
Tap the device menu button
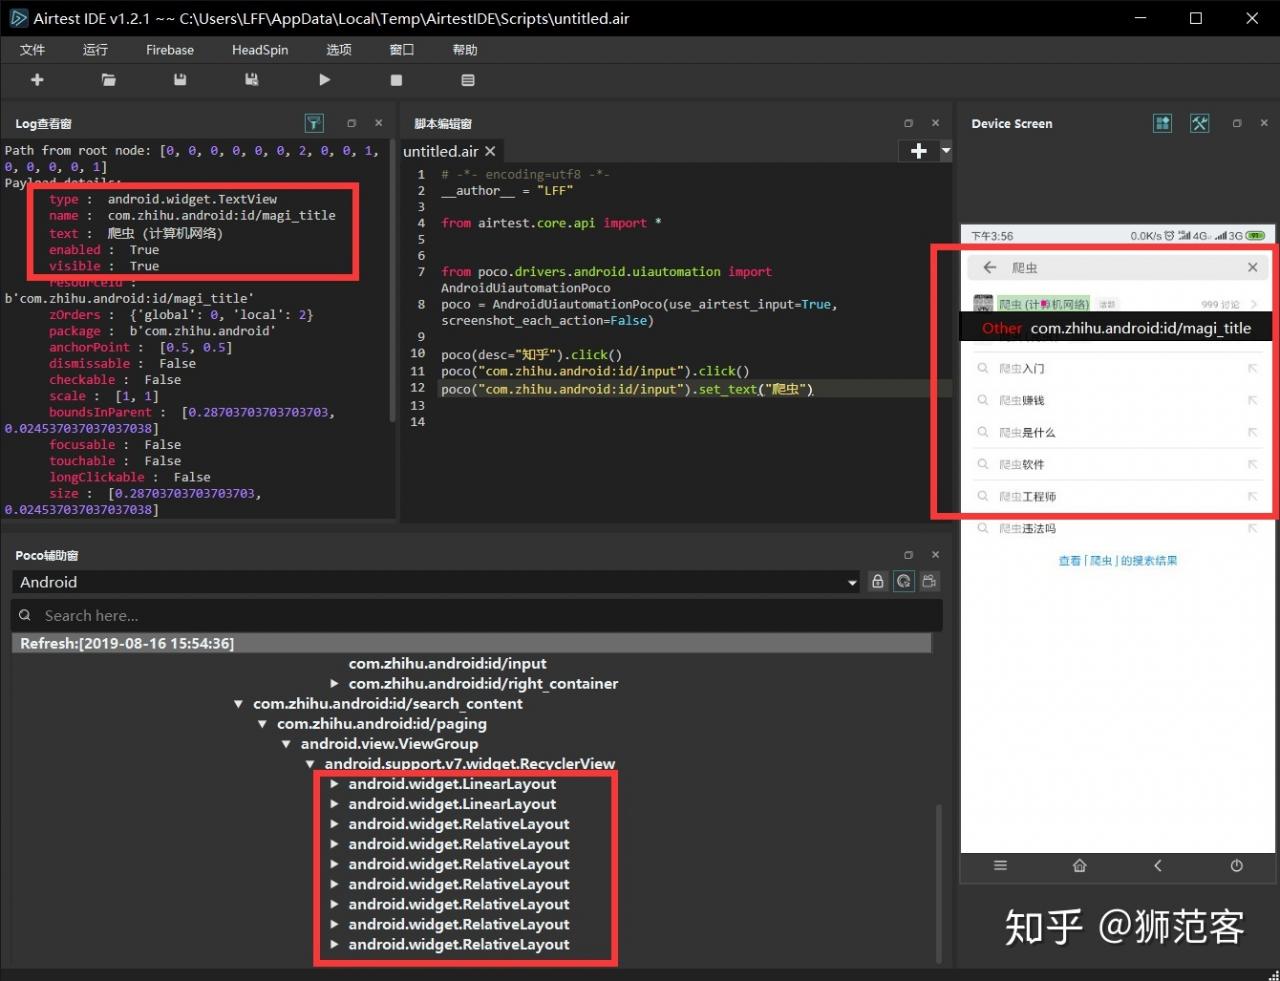point(1000,866)
